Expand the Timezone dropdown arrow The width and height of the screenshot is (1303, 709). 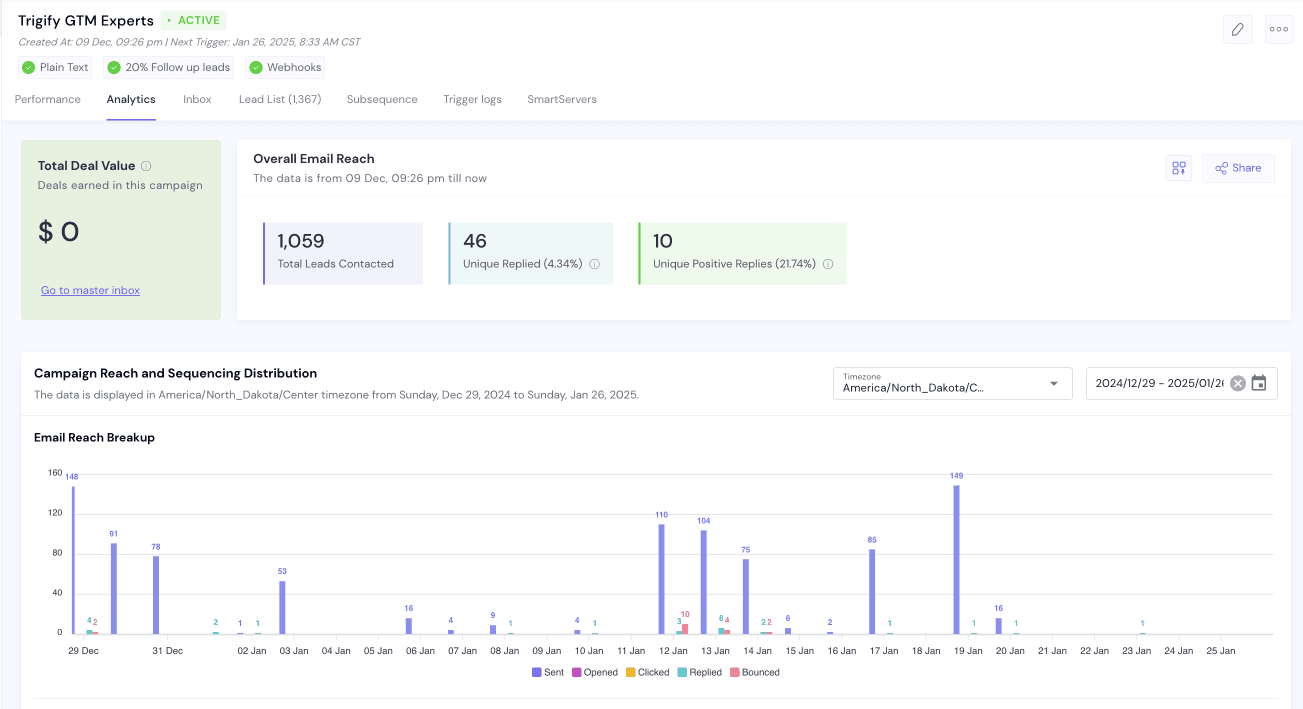pyautogui.click(x=1053, y=384)
